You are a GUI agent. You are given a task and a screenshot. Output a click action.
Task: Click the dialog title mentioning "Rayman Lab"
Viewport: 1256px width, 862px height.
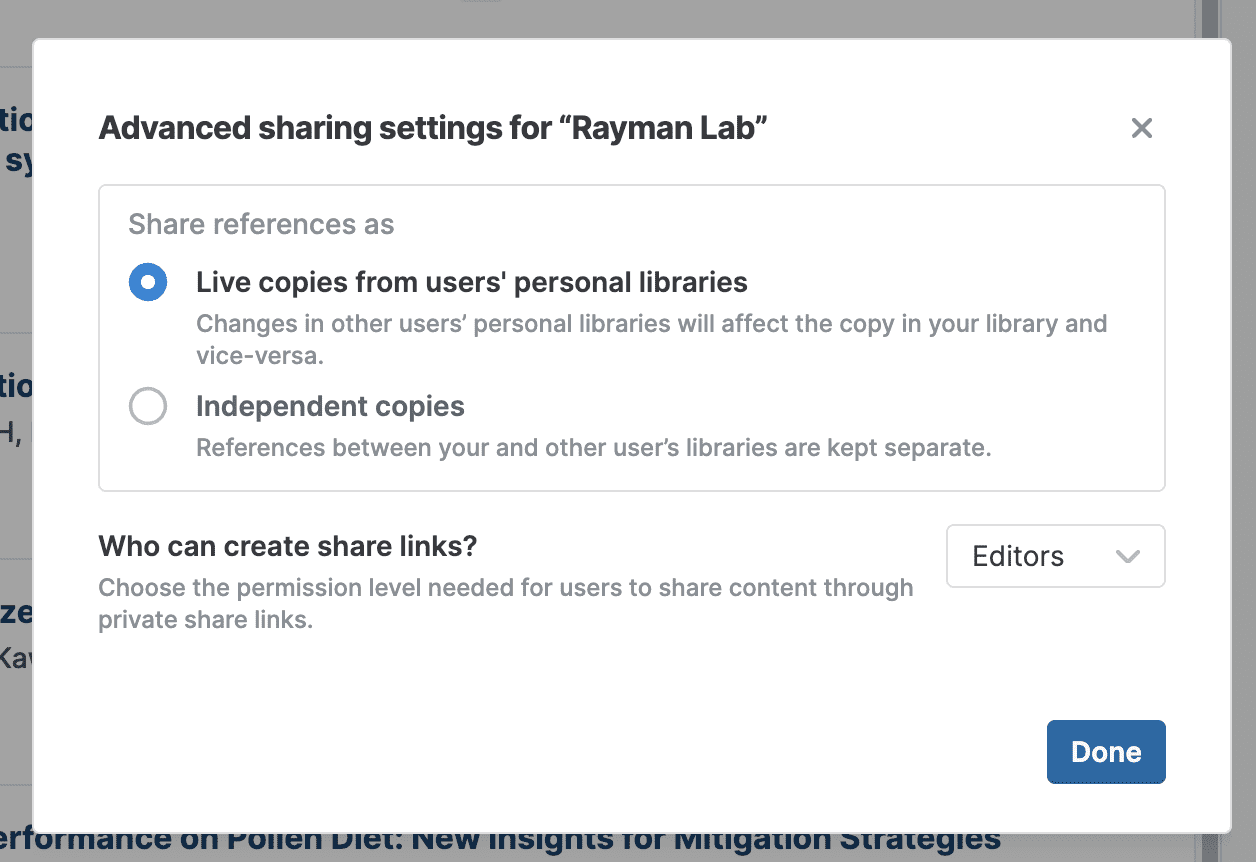tap(432, 128)
